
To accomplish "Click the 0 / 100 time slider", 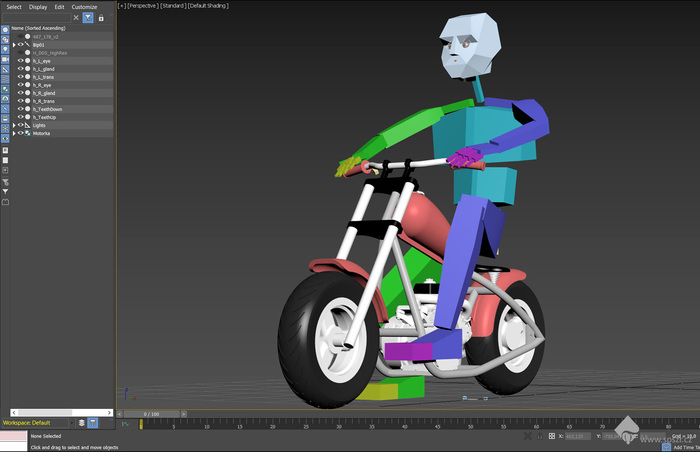I will pos(151,414).
